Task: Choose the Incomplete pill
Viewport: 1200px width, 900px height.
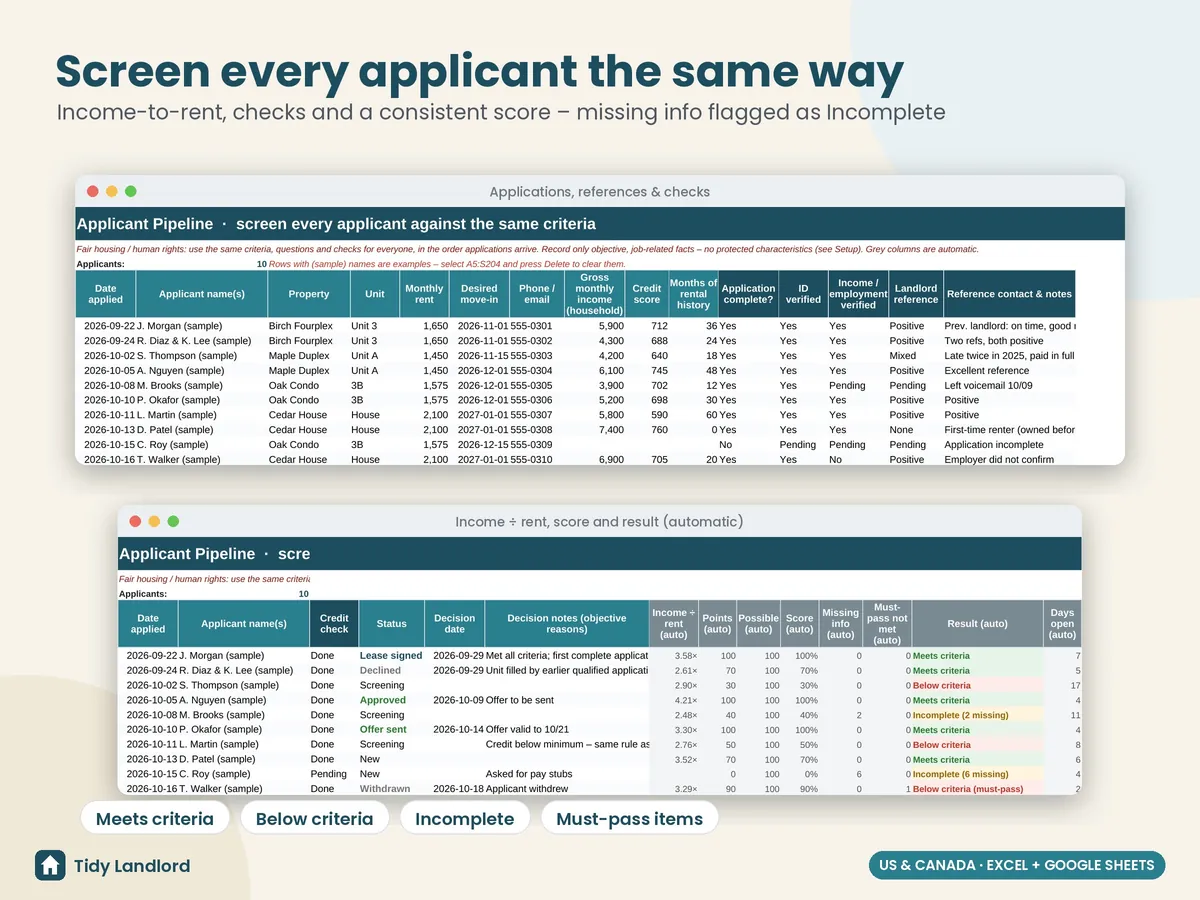Action: pos(464,819)
